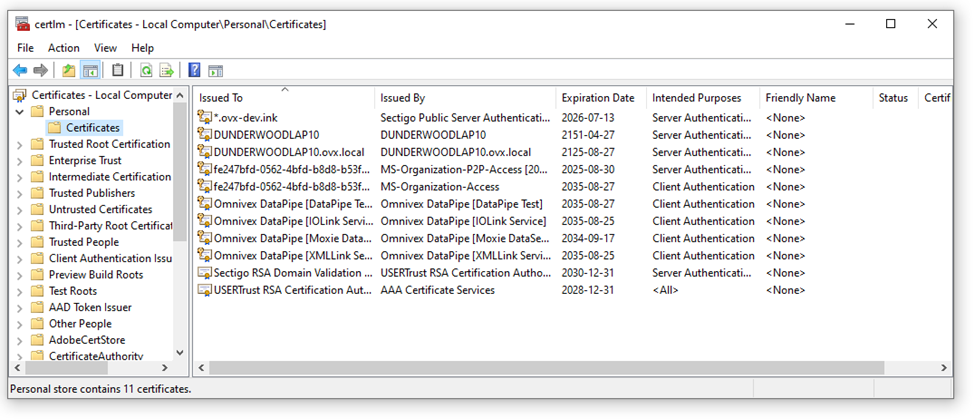975x419 pixels.
Task: Open the View menu
Action: pyautogui.click(x=105, y=48)
